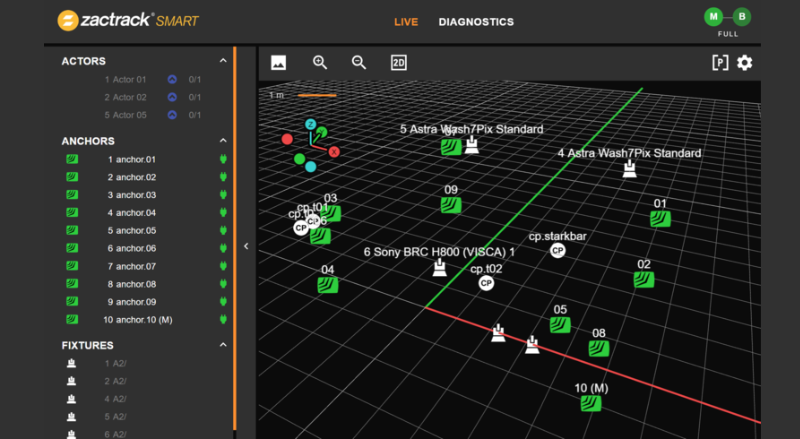800x439 pixels.
Task: Click the X axis gizmo handle
Action: coord(334,152)
